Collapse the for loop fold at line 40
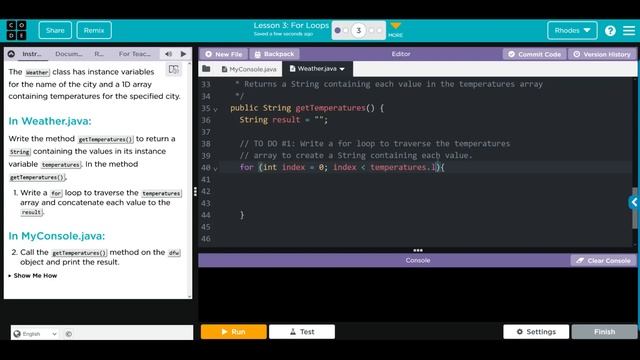Viewport: 640px width, 360px height. tap(216, 169)
